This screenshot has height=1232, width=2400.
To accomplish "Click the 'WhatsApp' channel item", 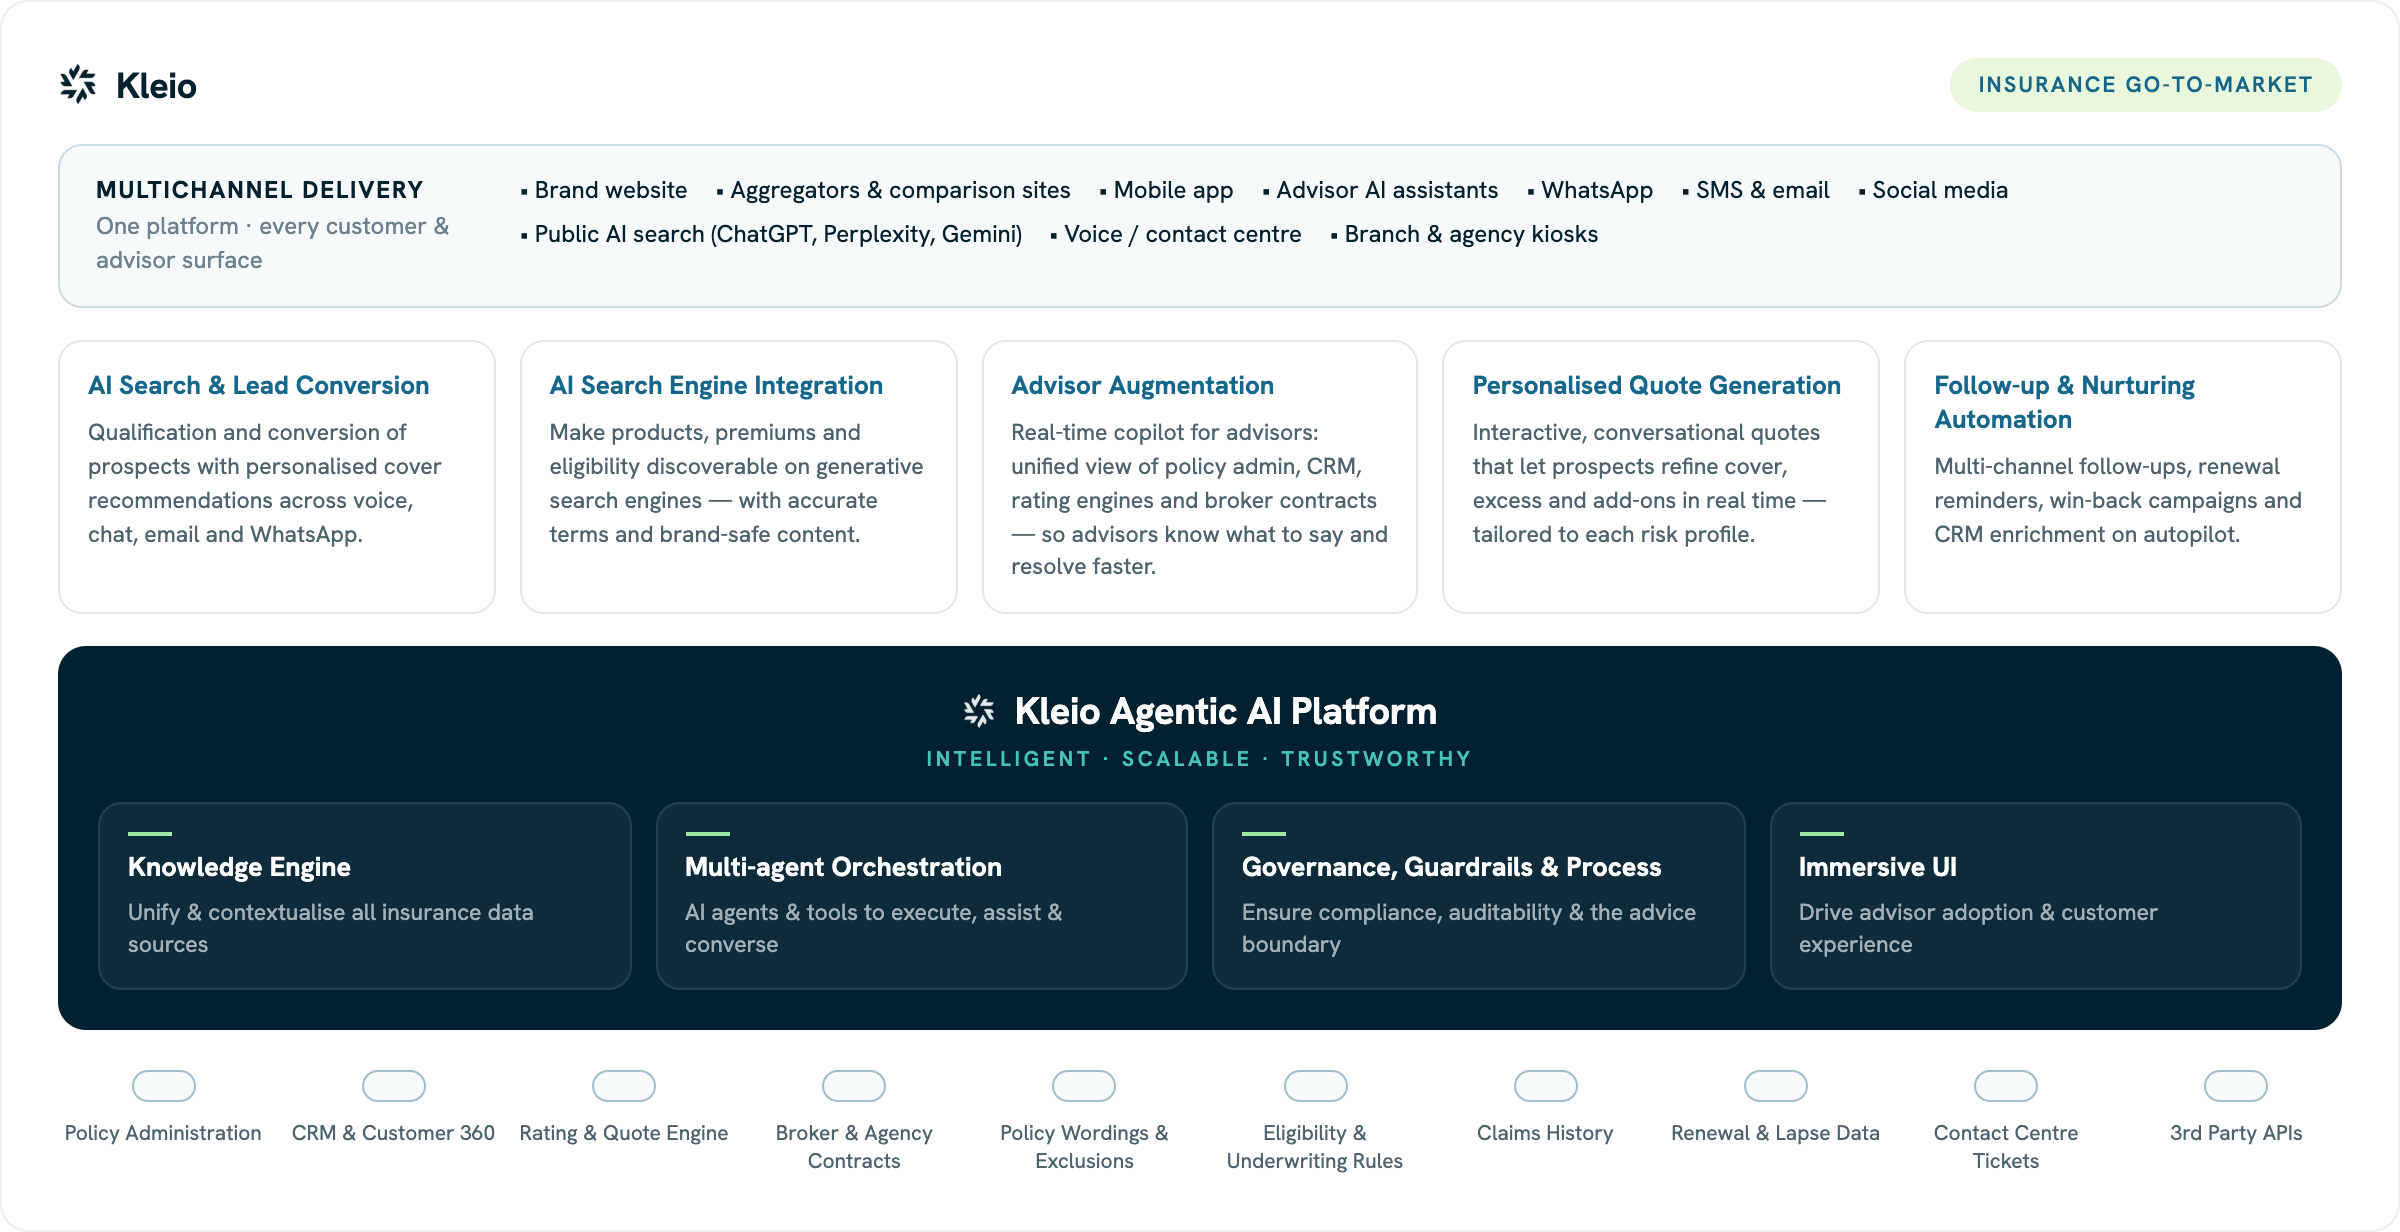I will (1590, 190).
